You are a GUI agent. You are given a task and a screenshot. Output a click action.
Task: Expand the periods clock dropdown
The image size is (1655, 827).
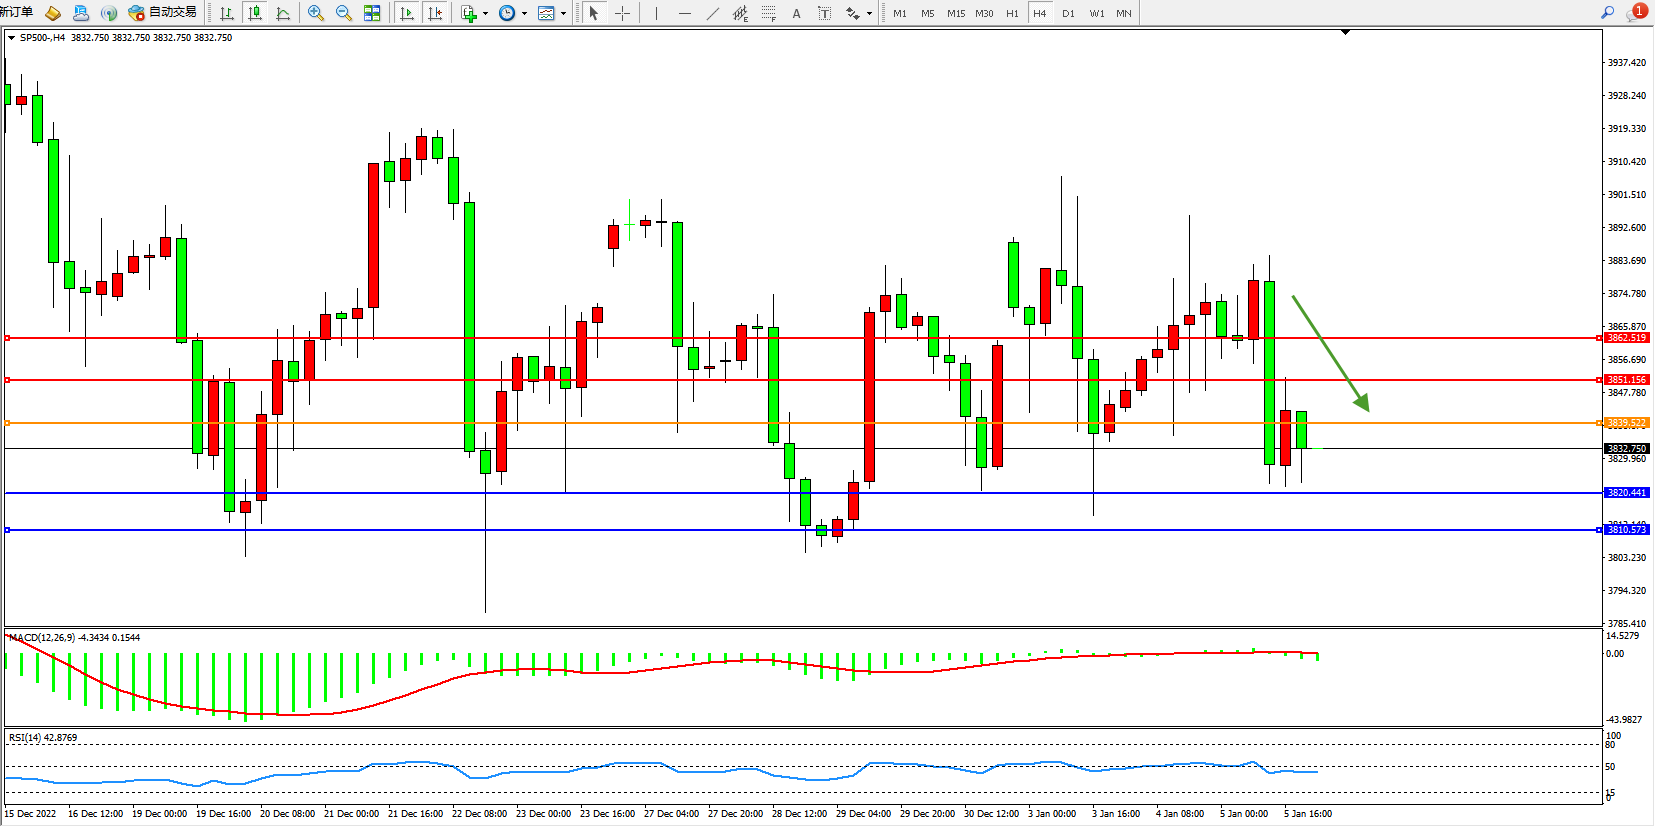tap(524, 14)
